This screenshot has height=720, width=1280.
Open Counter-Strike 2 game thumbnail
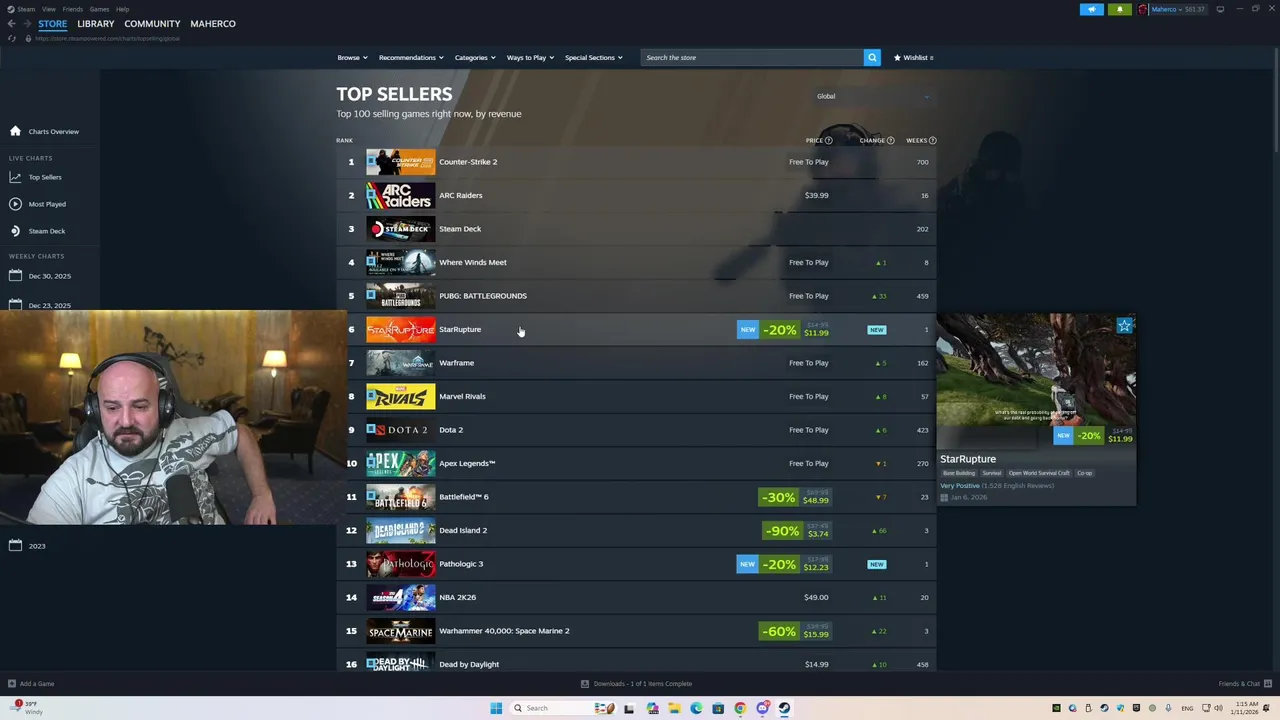[400, 162]
